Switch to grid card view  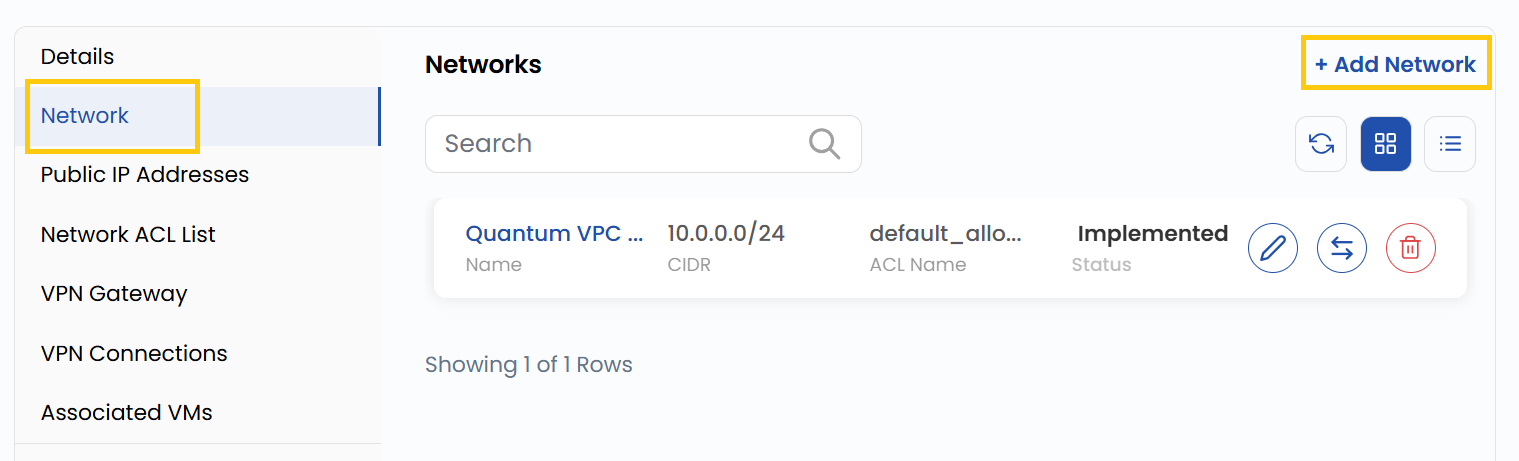(1385, 144)
